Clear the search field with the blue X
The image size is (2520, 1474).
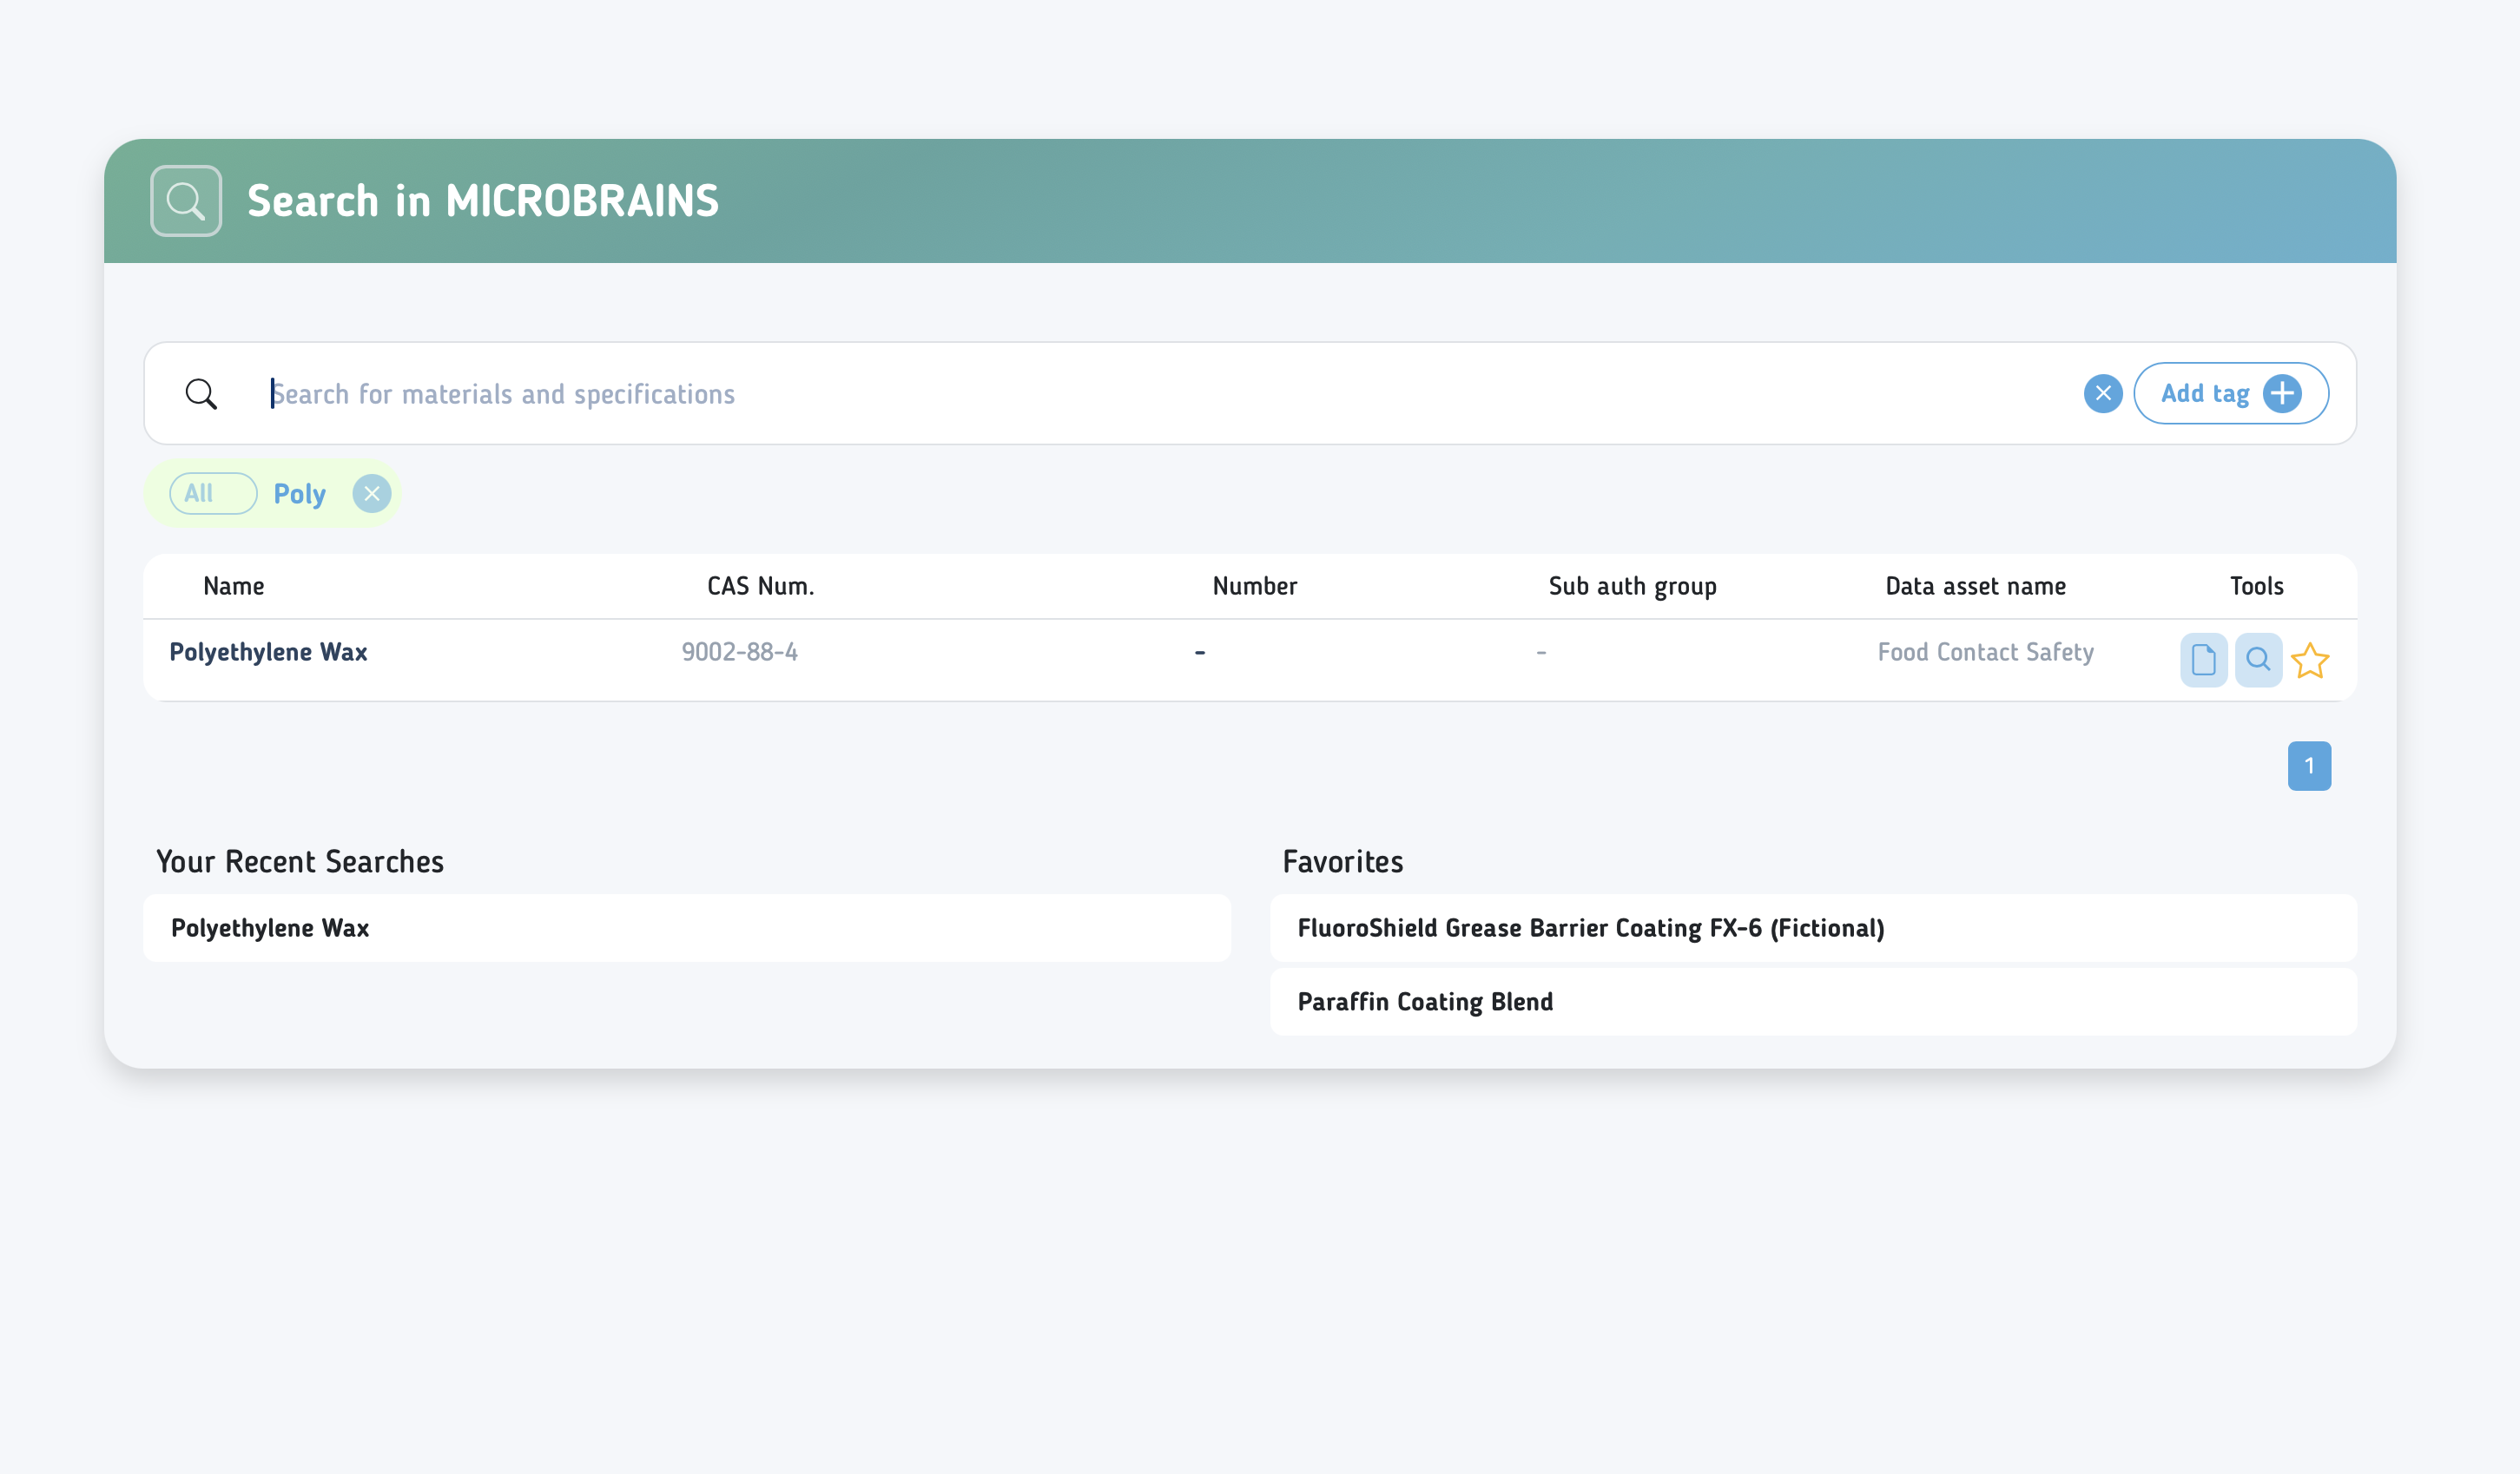point(2103,393)
